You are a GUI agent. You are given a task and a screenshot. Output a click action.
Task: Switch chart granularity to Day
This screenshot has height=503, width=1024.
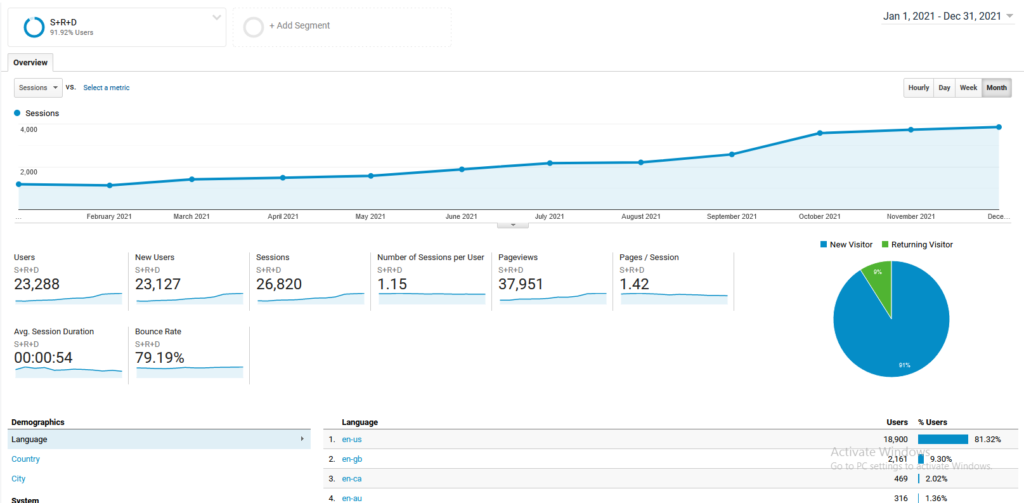click(944, 88)
